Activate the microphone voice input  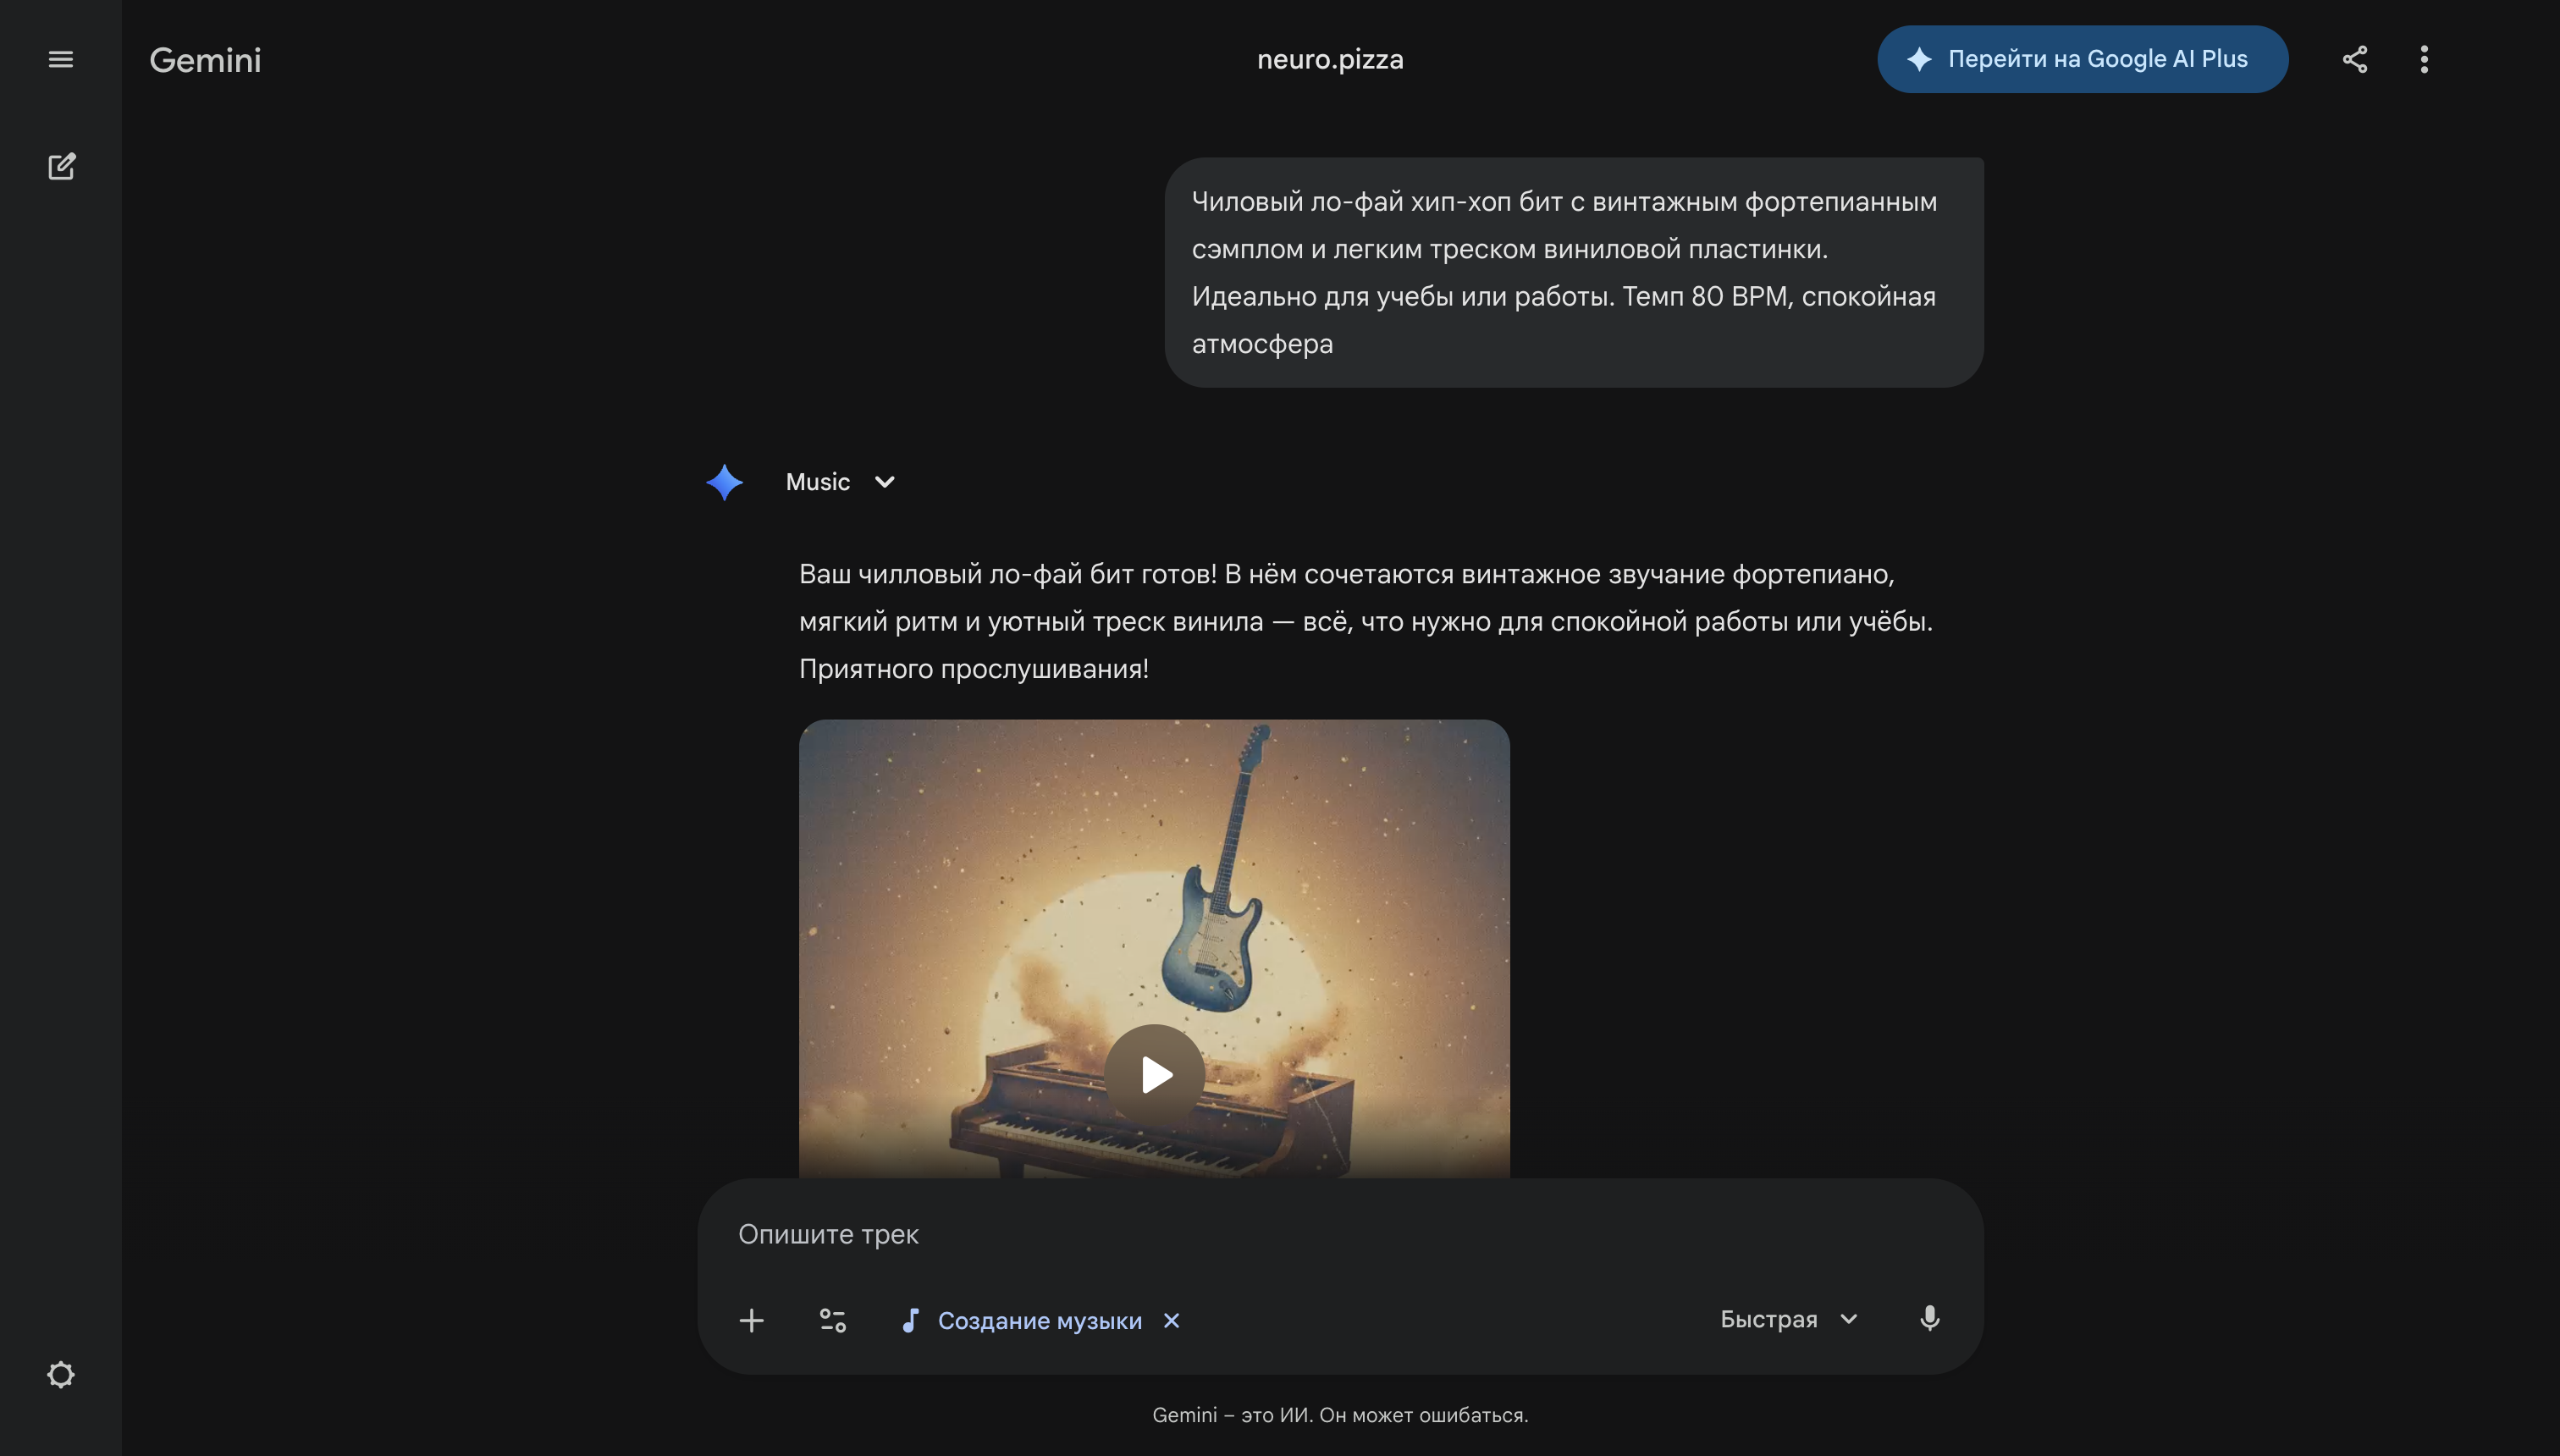[x=1930, y=1318]
